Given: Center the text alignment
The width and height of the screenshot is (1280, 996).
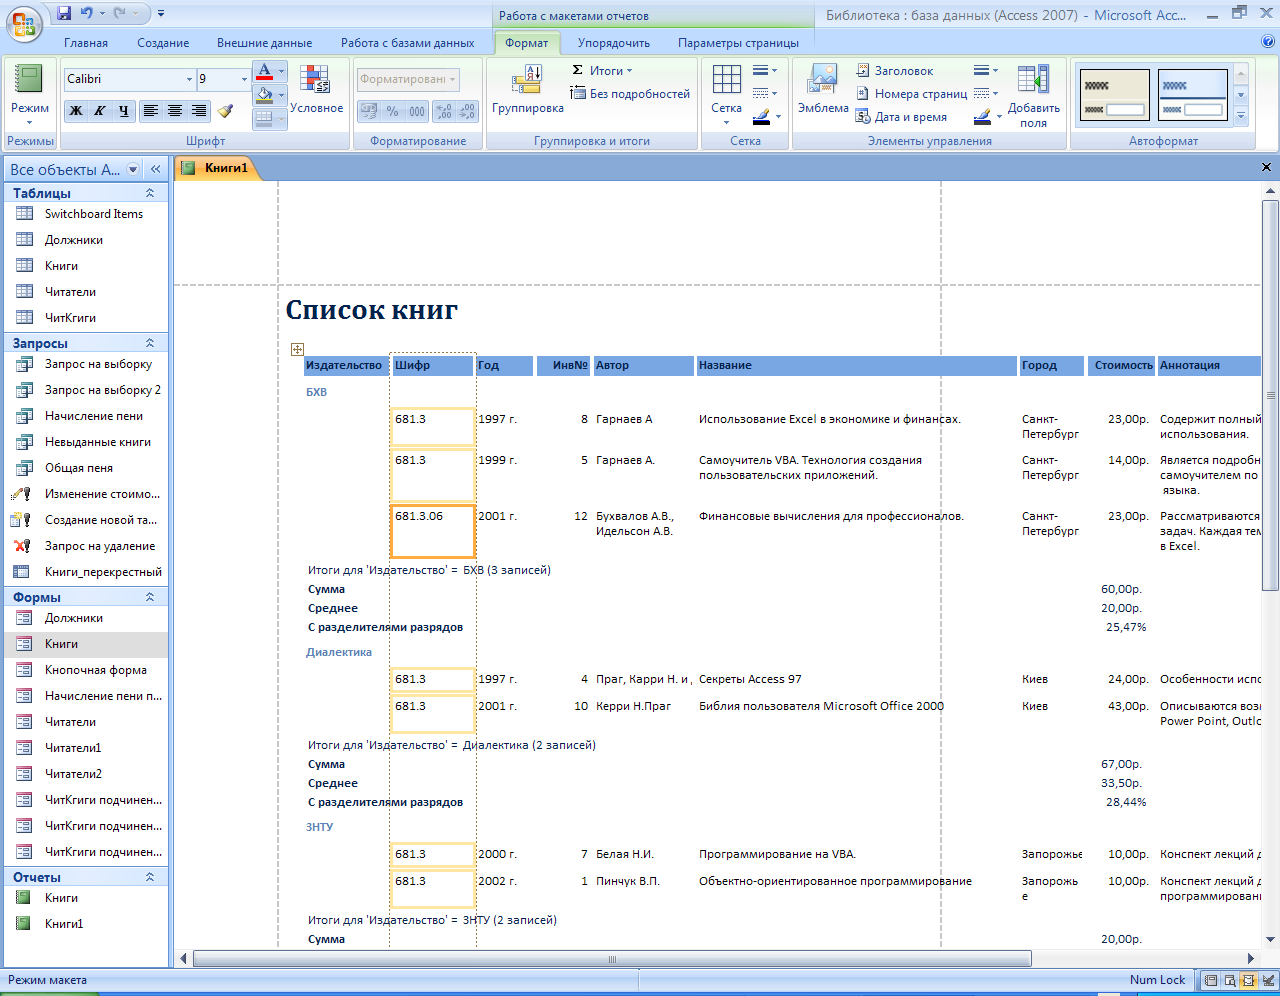Looking at the screenshot, I should coord(174,111).
